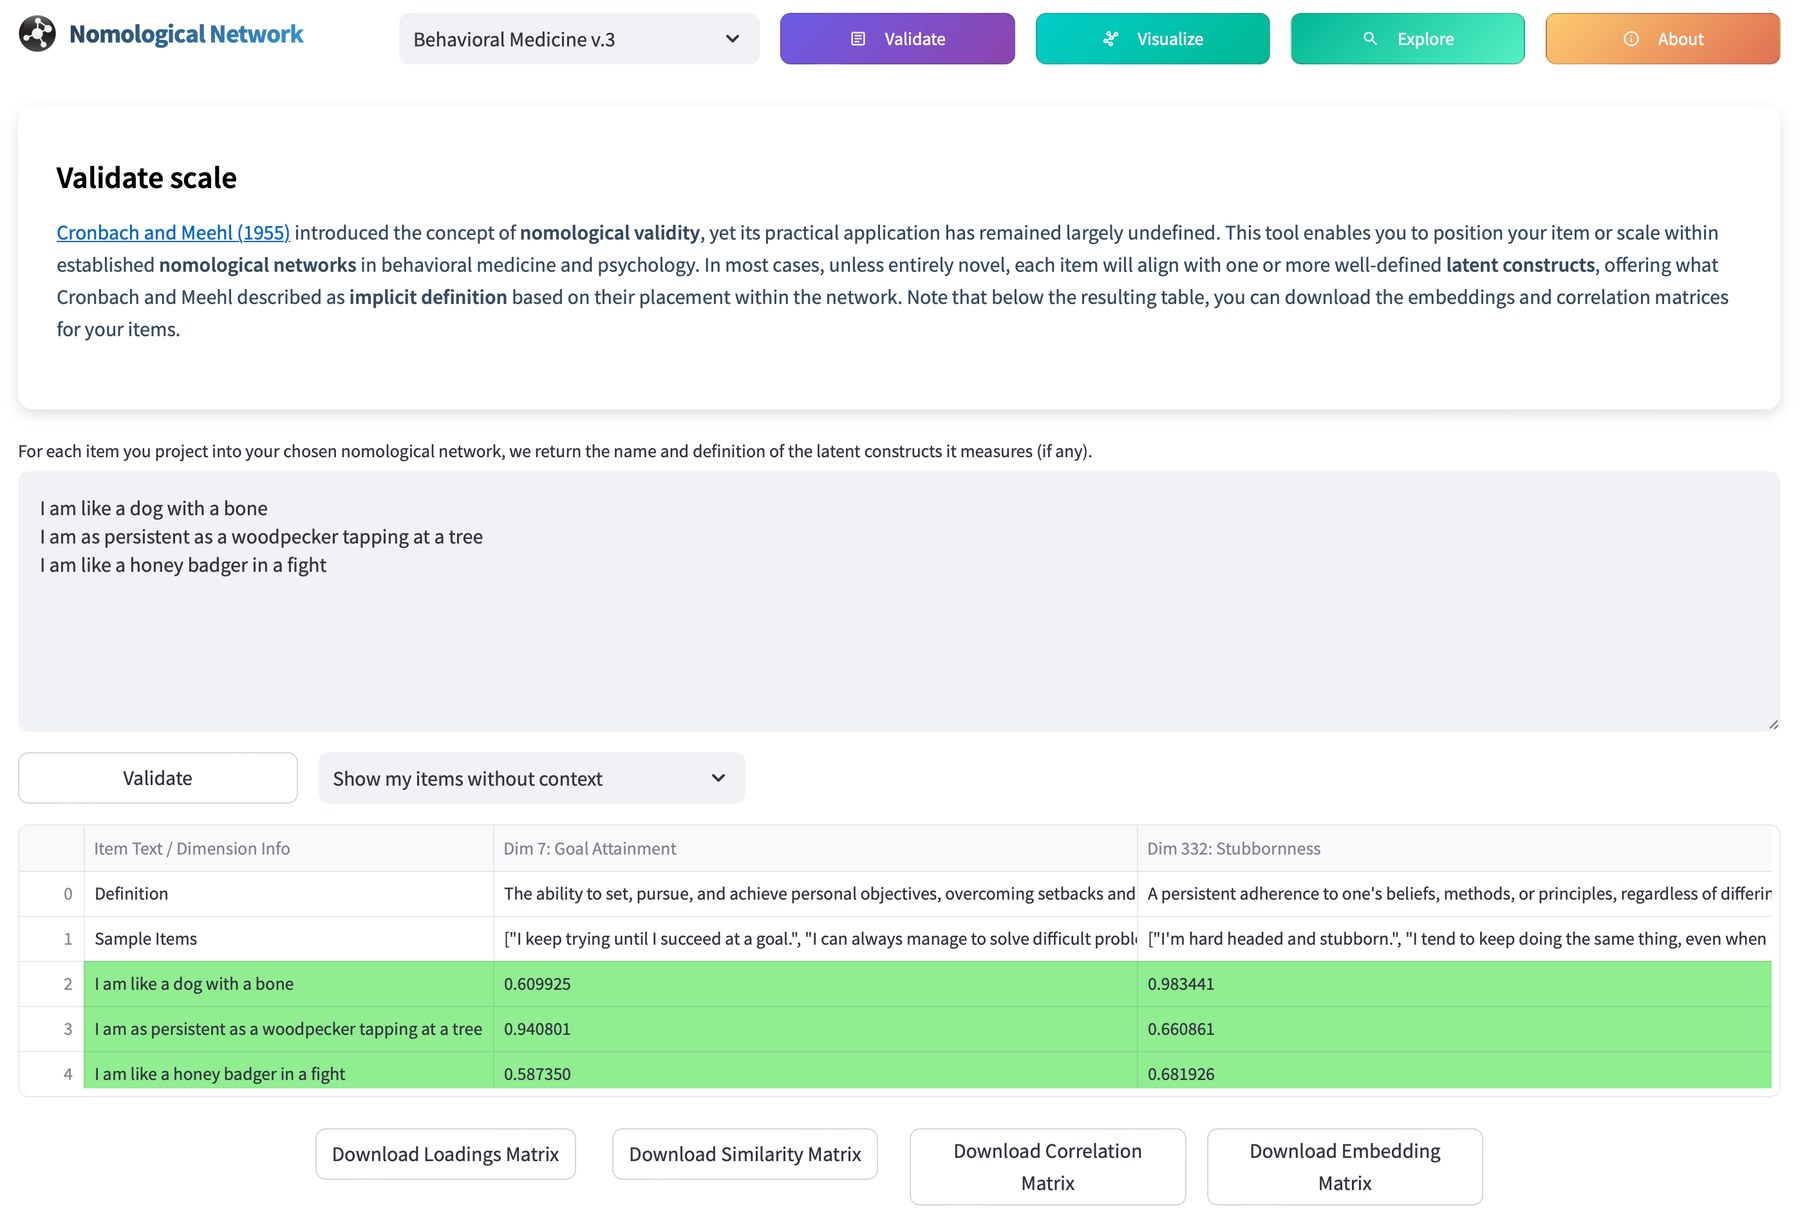Click Download Similarity Matrix button
The image size is (1800, 1221).
[x=745, y=1154]
